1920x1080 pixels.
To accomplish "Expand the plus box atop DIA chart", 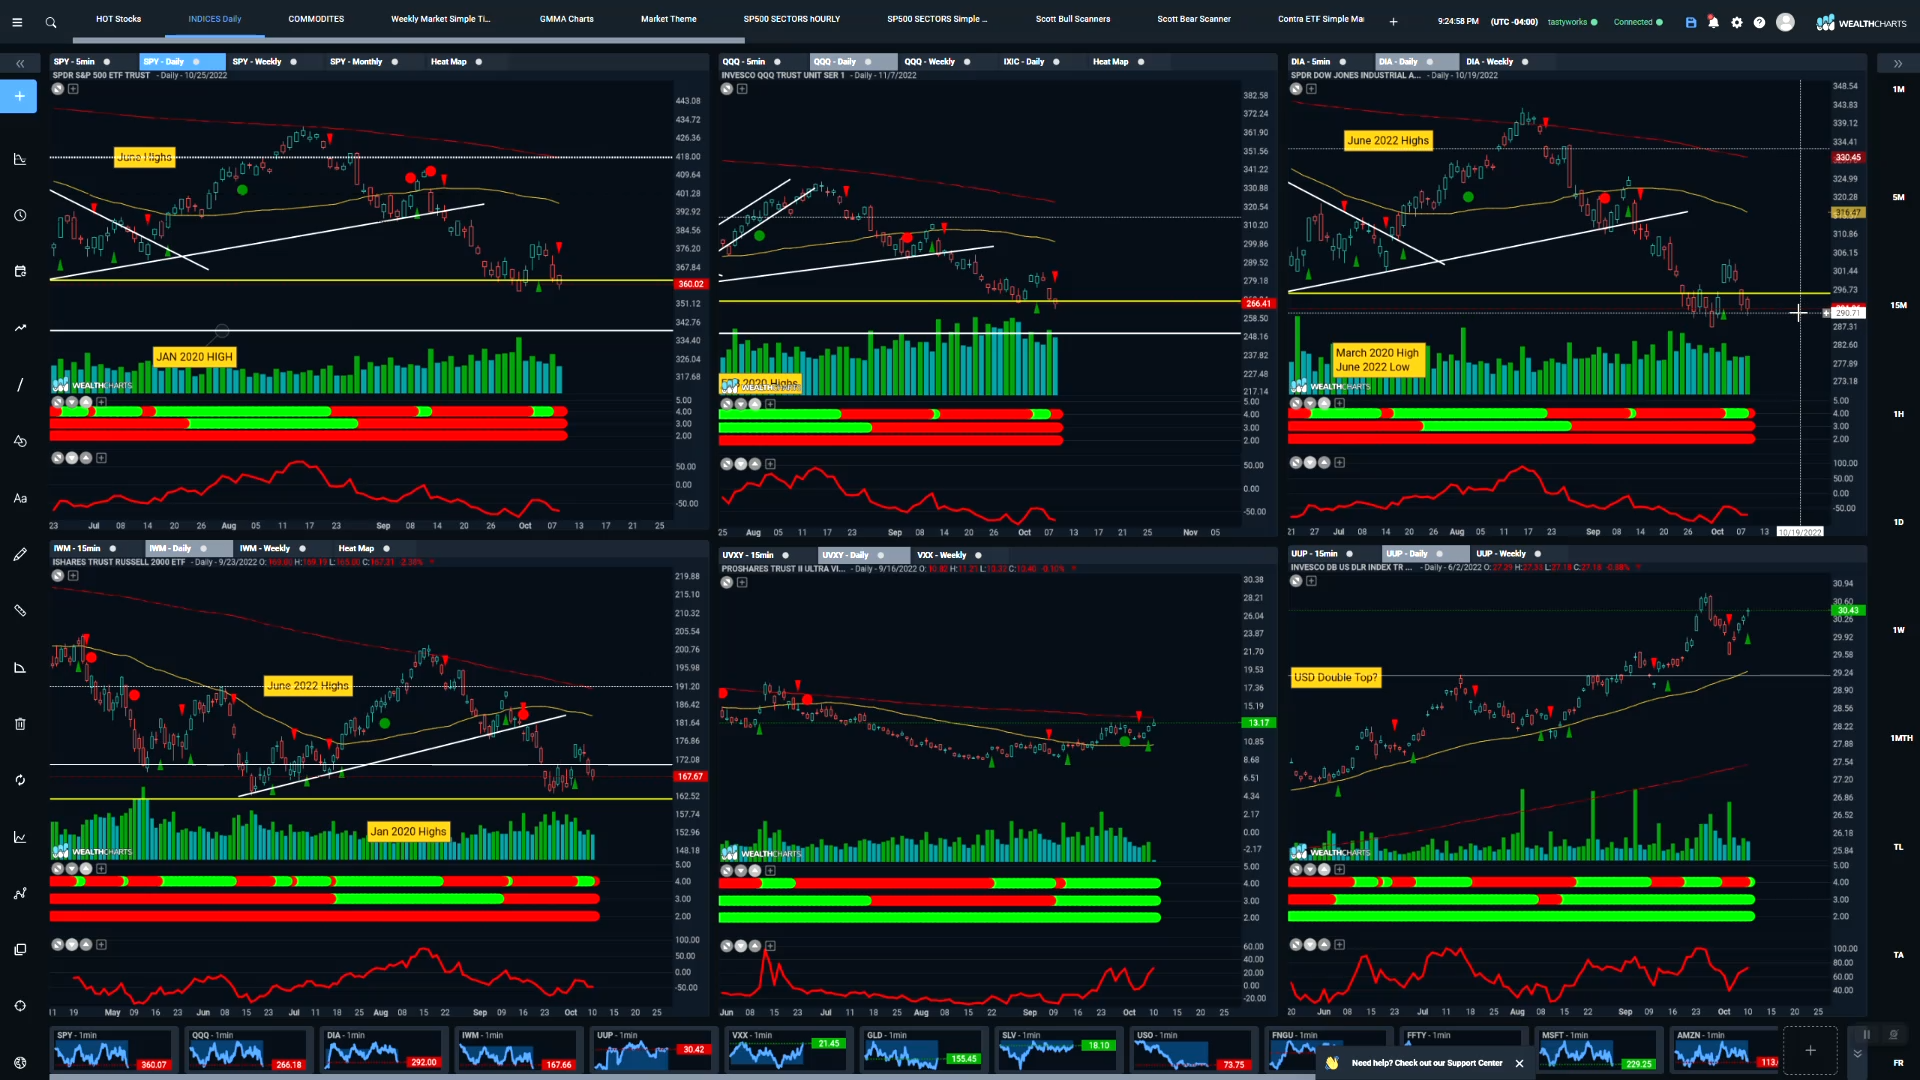I will [x=1311, y=89].
